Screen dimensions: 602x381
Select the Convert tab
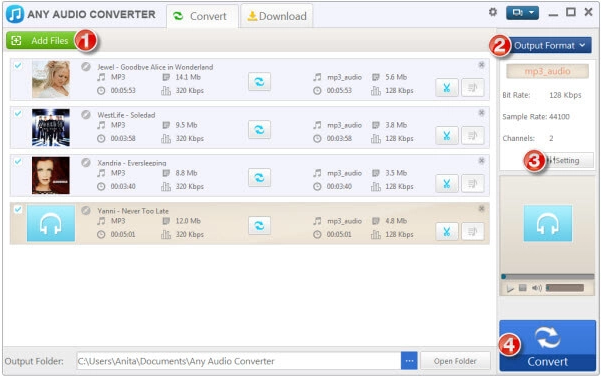pyautogui.click(x=202, y=16)
